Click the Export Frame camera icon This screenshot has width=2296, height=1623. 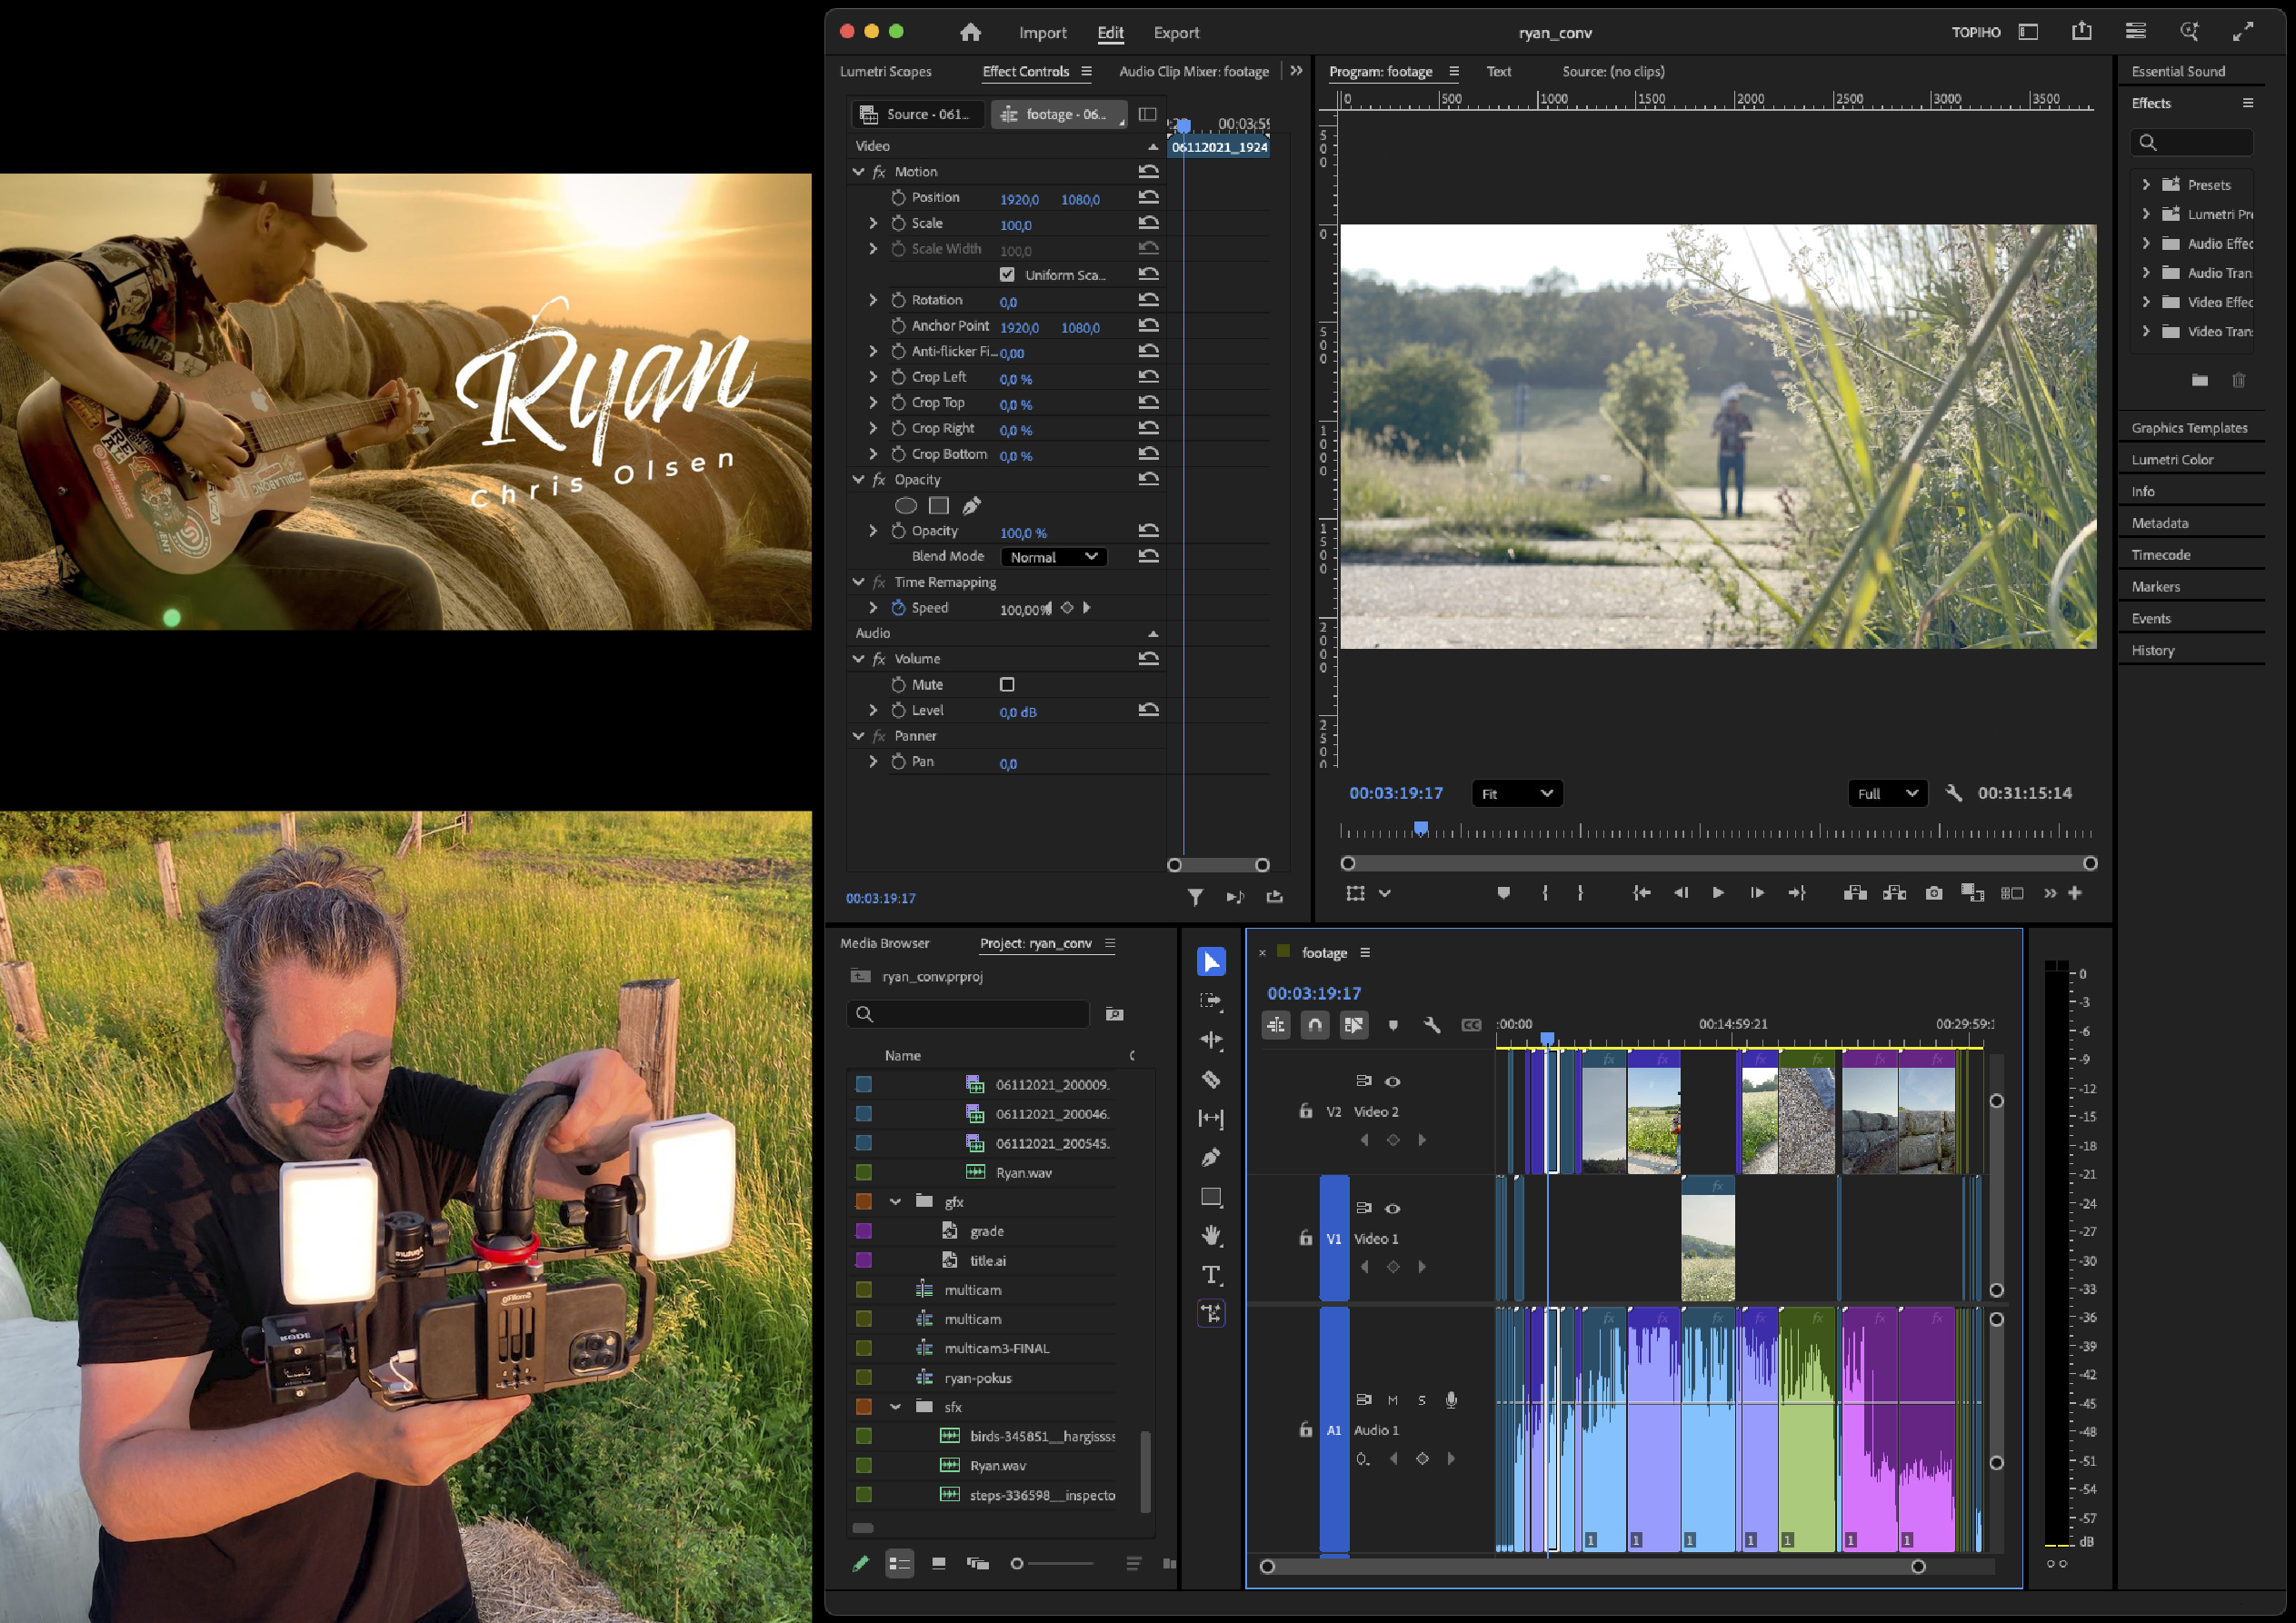[1933, 893]
